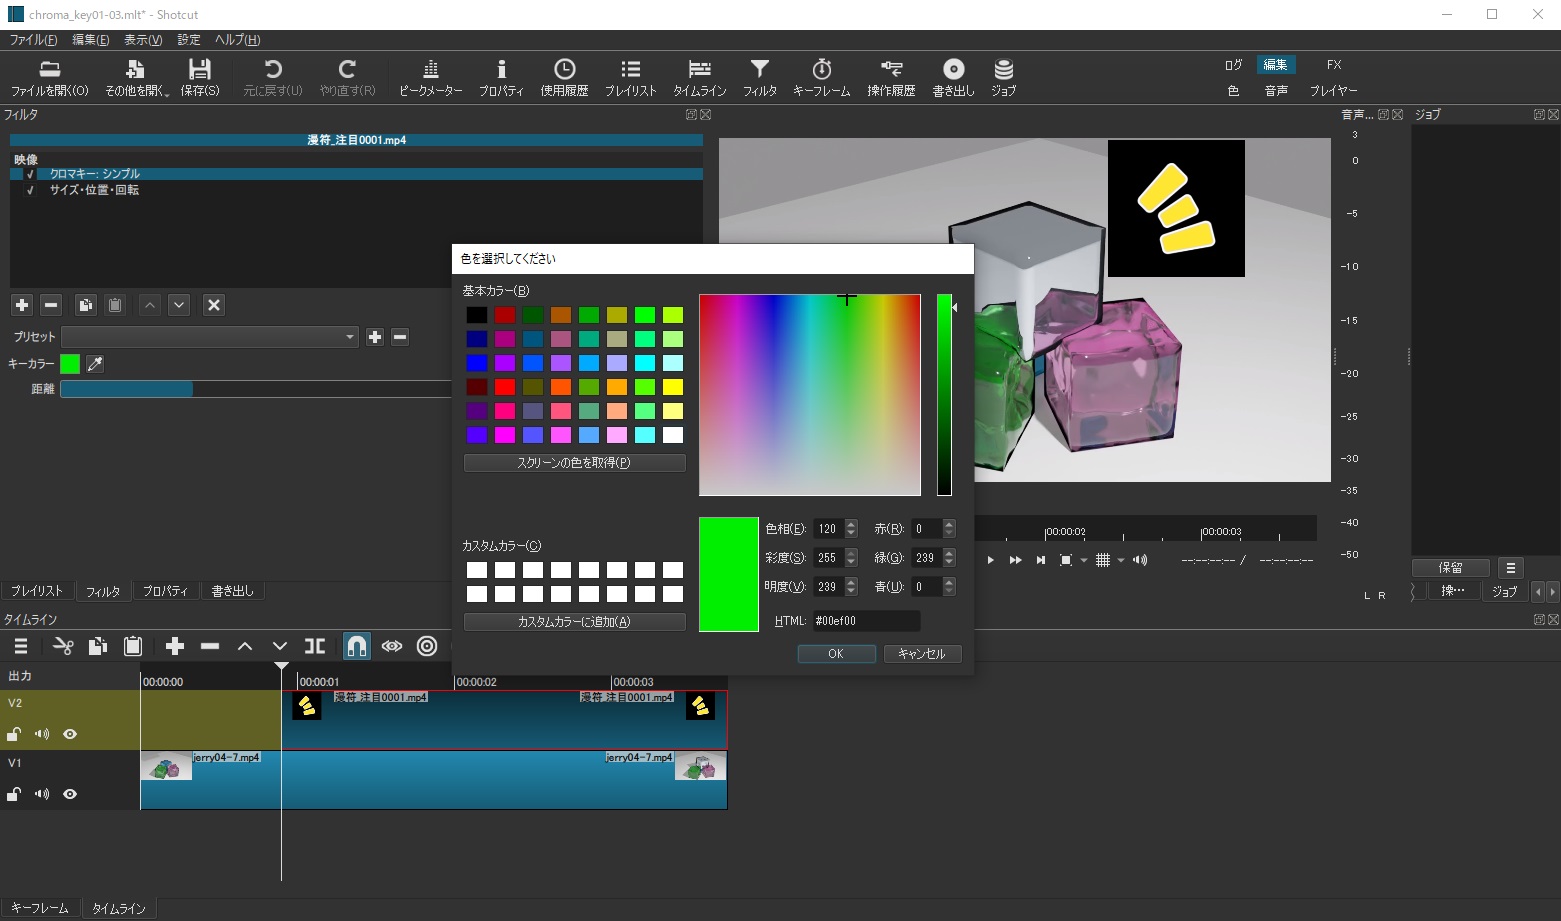1561x921 pixels.
Task: Open 表示 menu
Action: point(143,40)
